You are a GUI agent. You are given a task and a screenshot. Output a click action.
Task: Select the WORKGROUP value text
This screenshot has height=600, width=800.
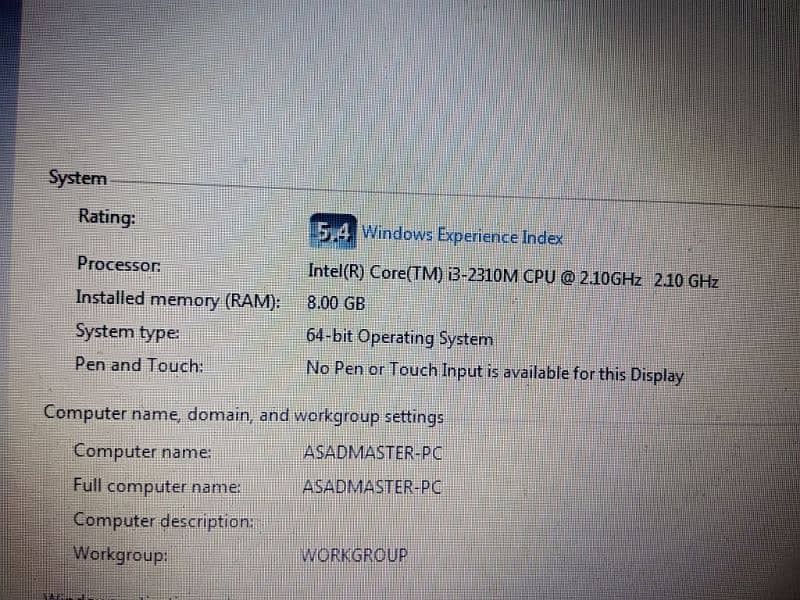(x=355, y=555)
